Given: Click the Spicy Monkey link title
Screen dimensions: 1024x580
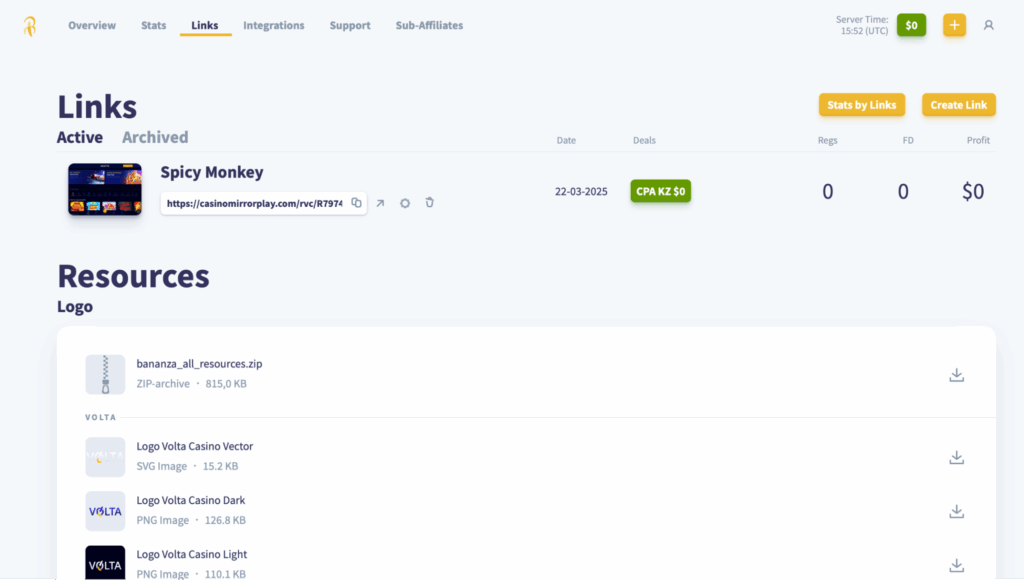Looking at the screenshot, I should (212, 172).
